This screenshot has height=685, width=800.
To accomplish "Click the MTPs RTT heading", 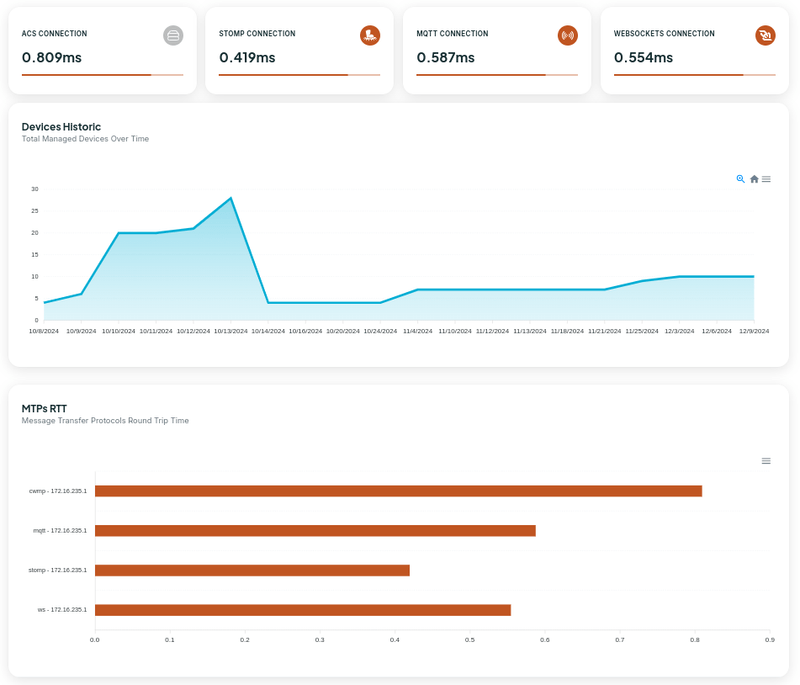I will click(44, 409).
